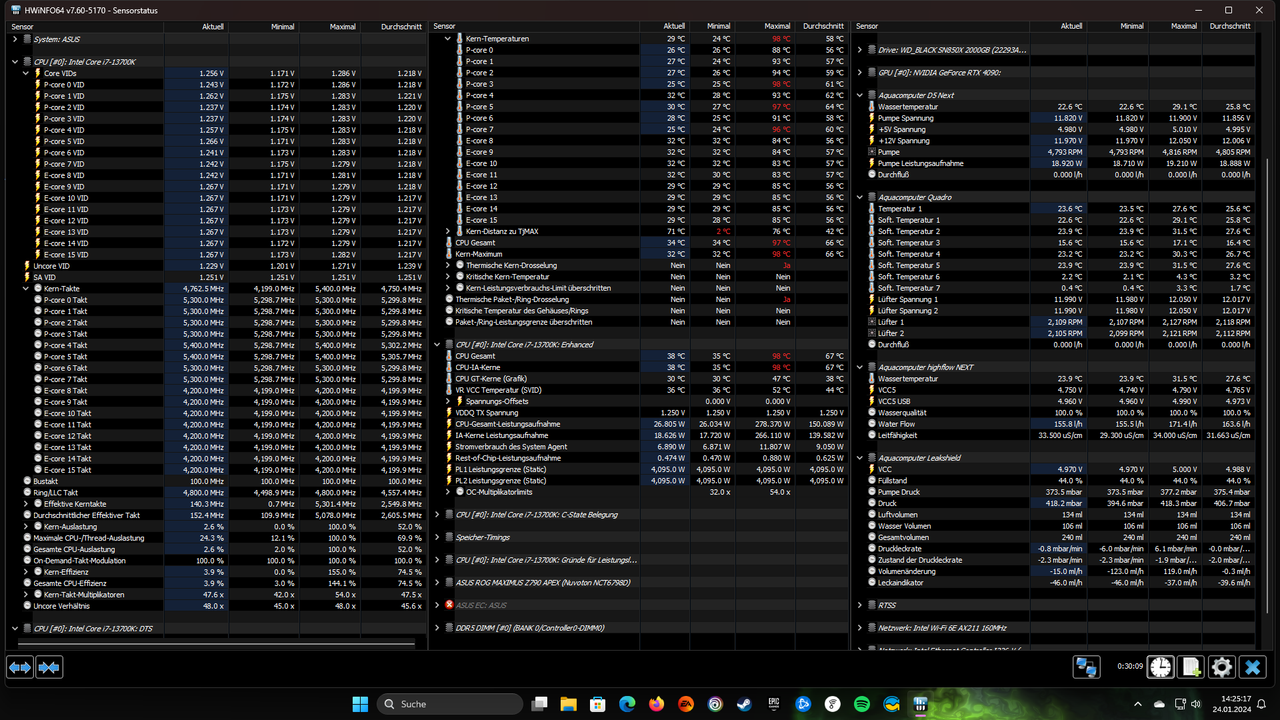Click the icon beside Water Flow
This screenshot has width=1280, height=720.
(872, 424)
